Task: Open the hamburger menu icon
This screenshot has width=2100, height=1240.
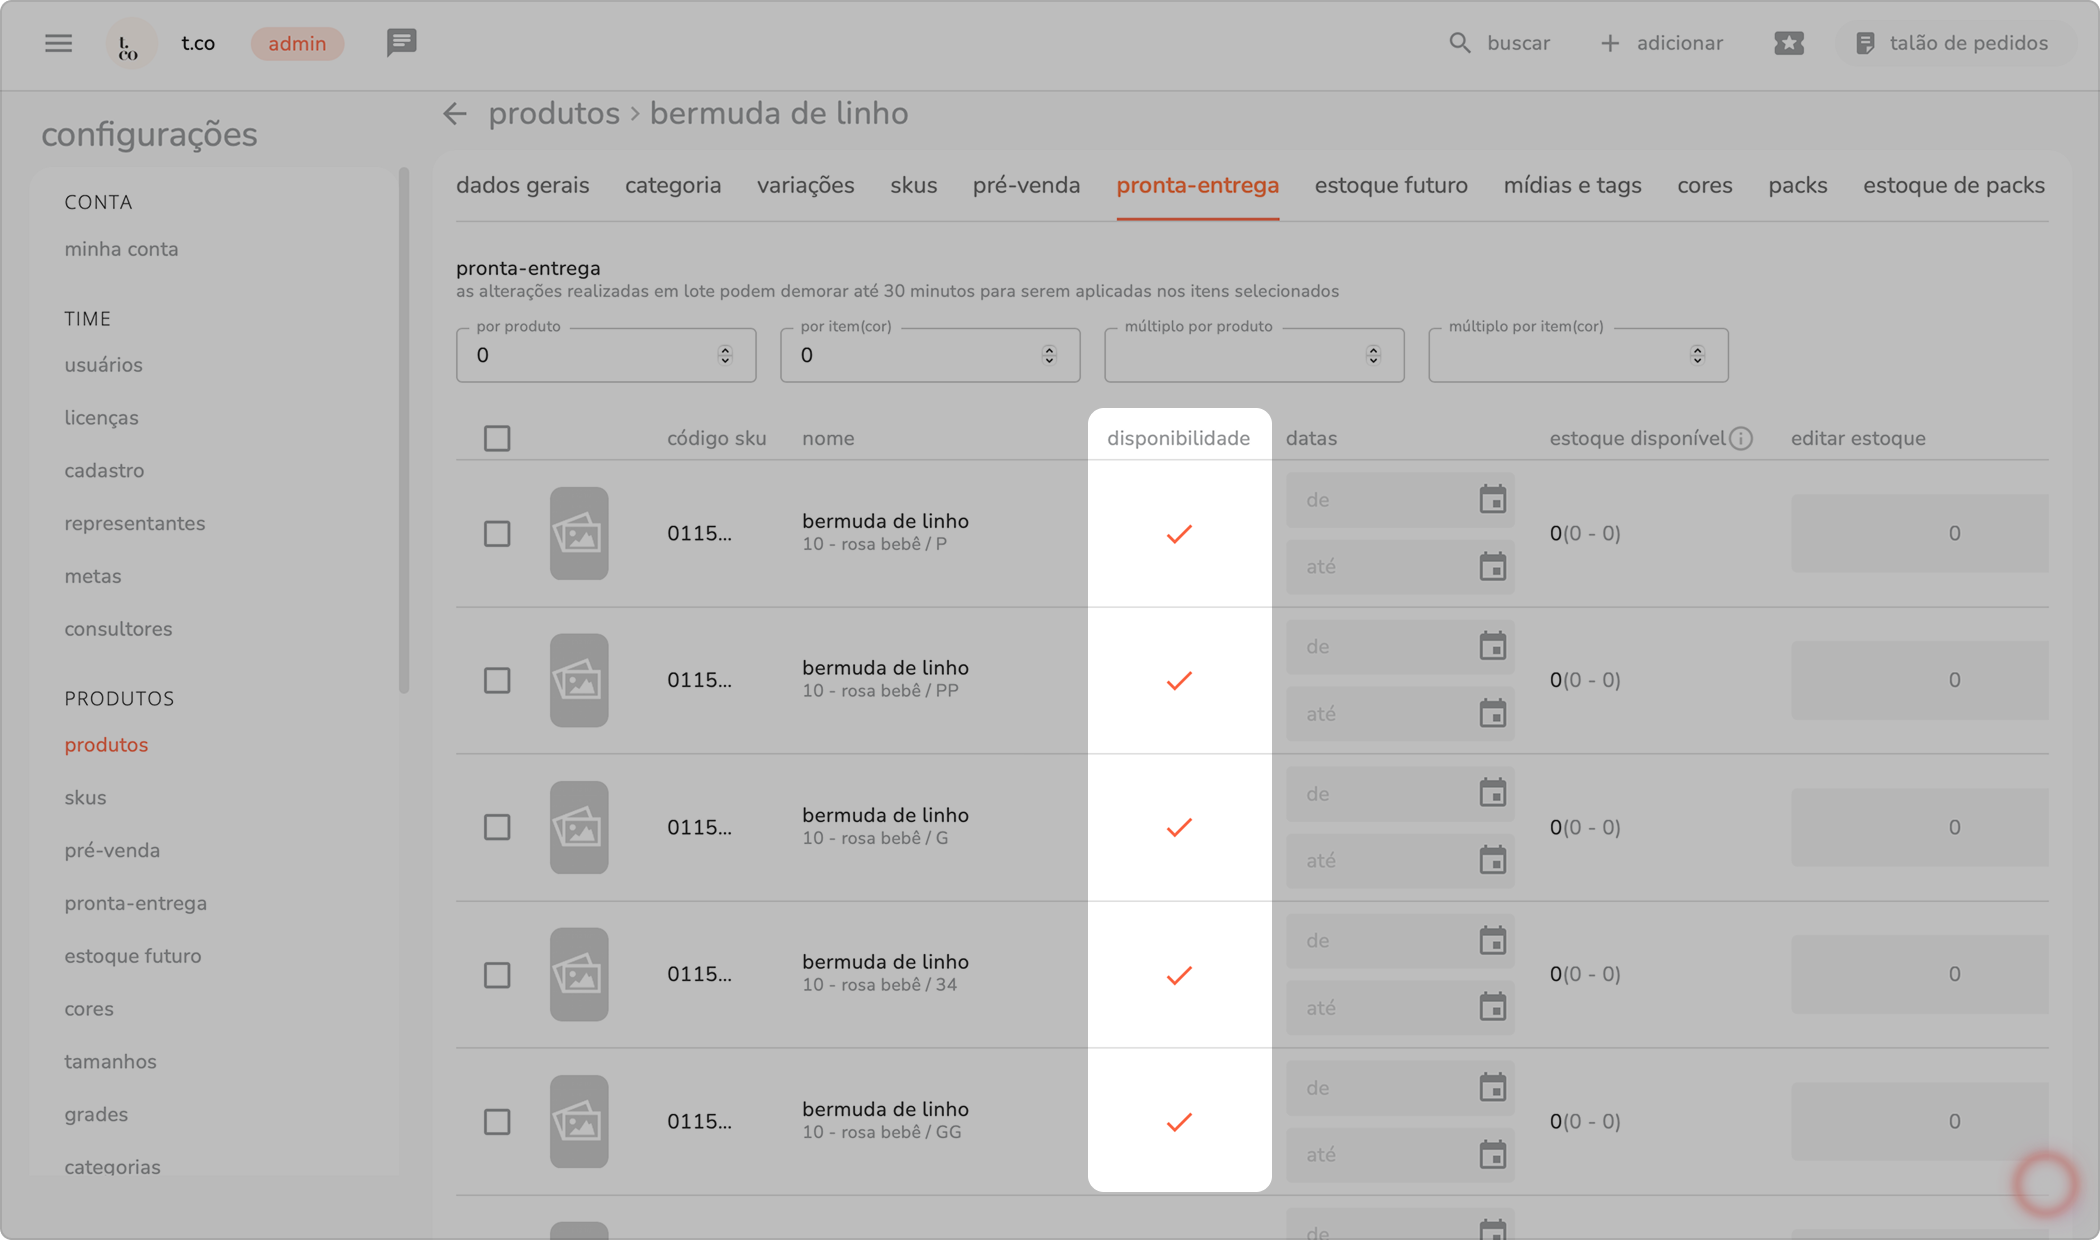Action: click(x=58, y=43)
